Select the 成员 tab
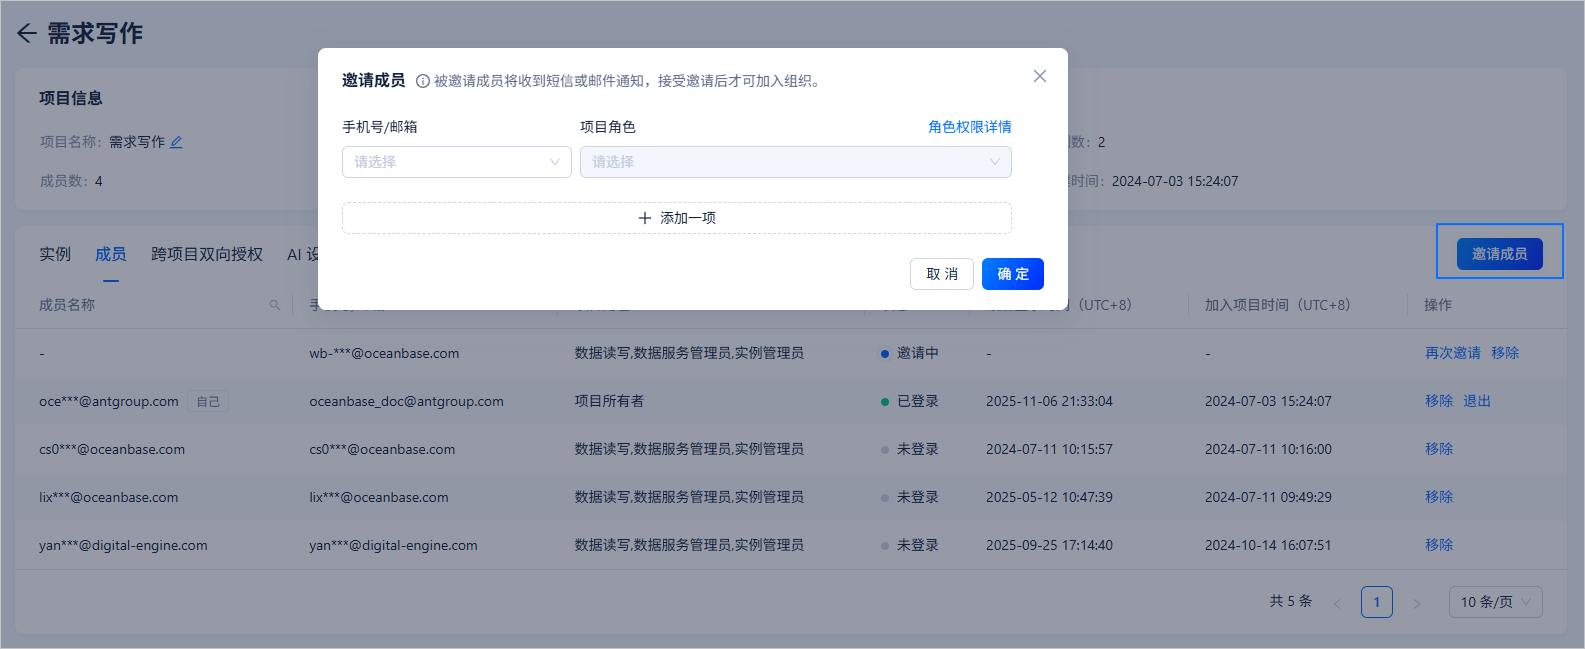The height and width of the screenshot is (649, 1585). click(x=111, y=254)
